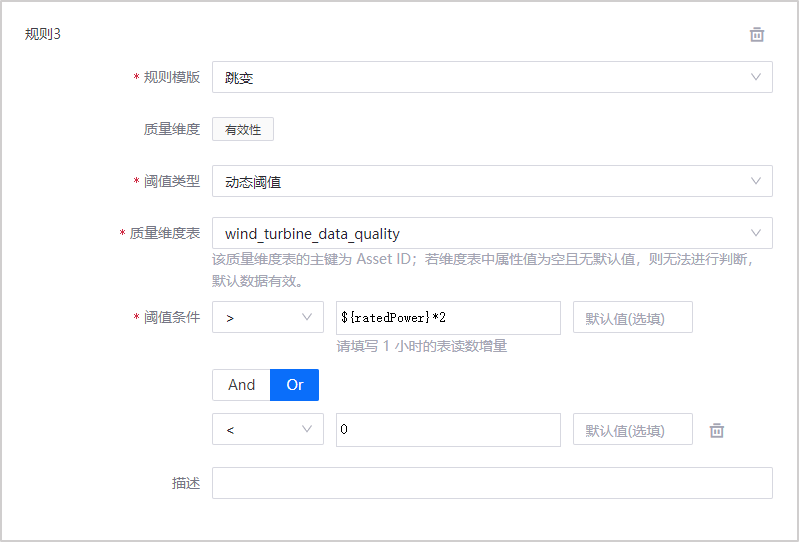Open the 阈值类型 dropdown showing 动态阈值

(x=480, y=181)
